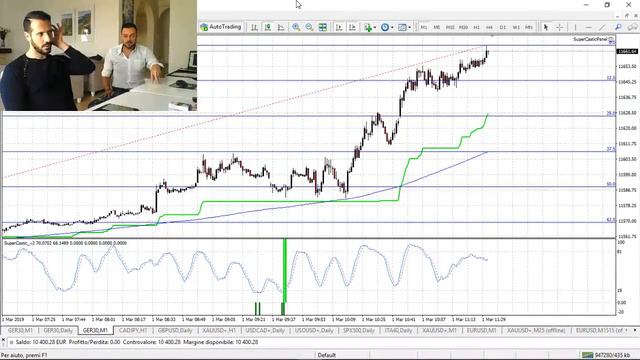Open the GER30,Daily chart tab
The image size is (640, 360).
(58, 330)
